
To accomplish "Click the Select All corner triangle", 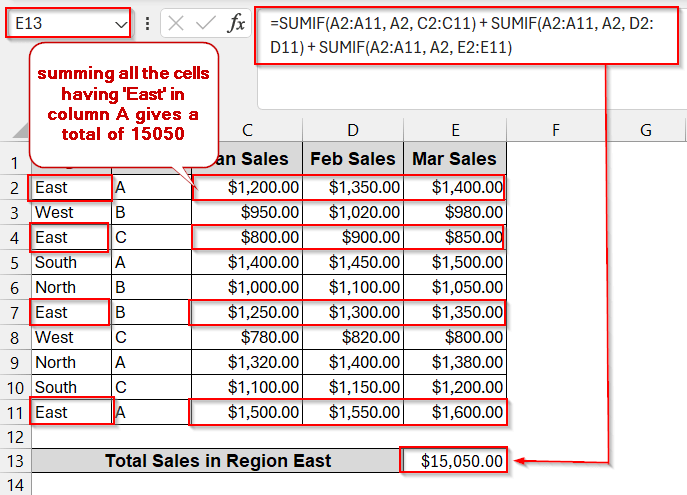I will pyautogui.click(x=20, y=131).
